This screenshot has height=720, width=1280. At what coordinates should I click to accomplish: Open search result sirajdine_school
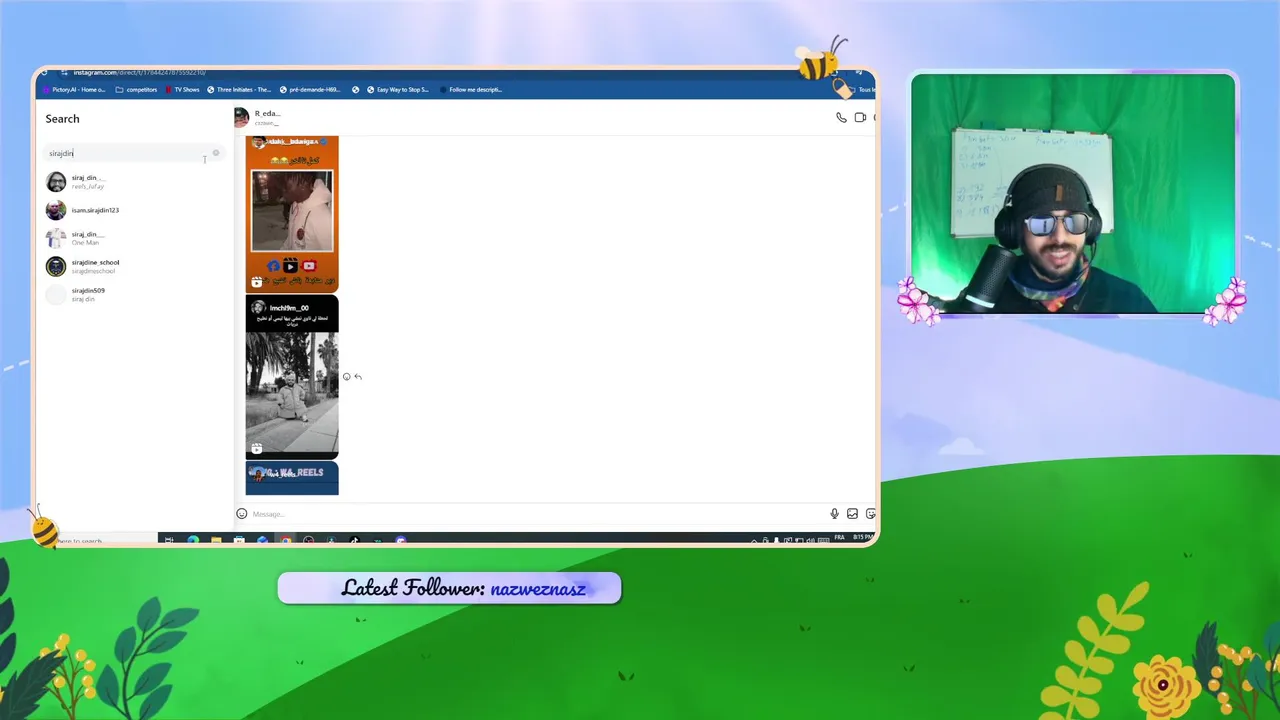coord(133,266)
